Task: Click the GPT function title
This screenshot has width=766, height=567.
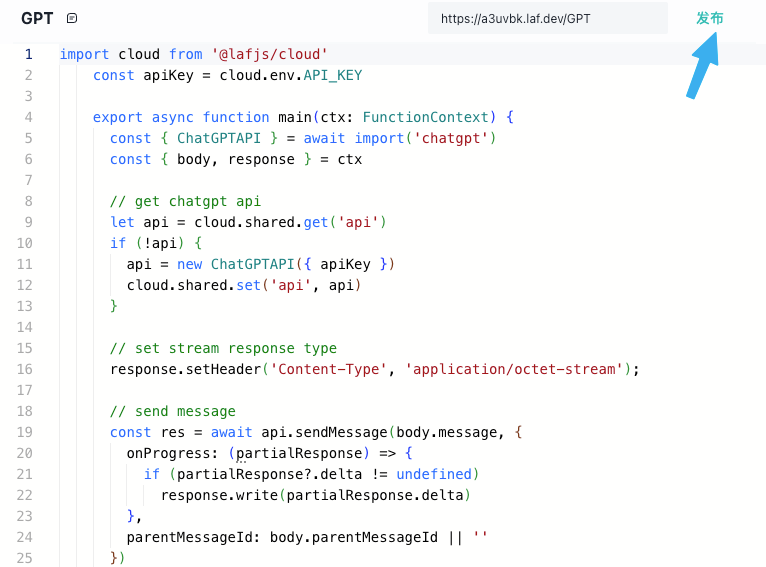Action: tap(37, 18)
